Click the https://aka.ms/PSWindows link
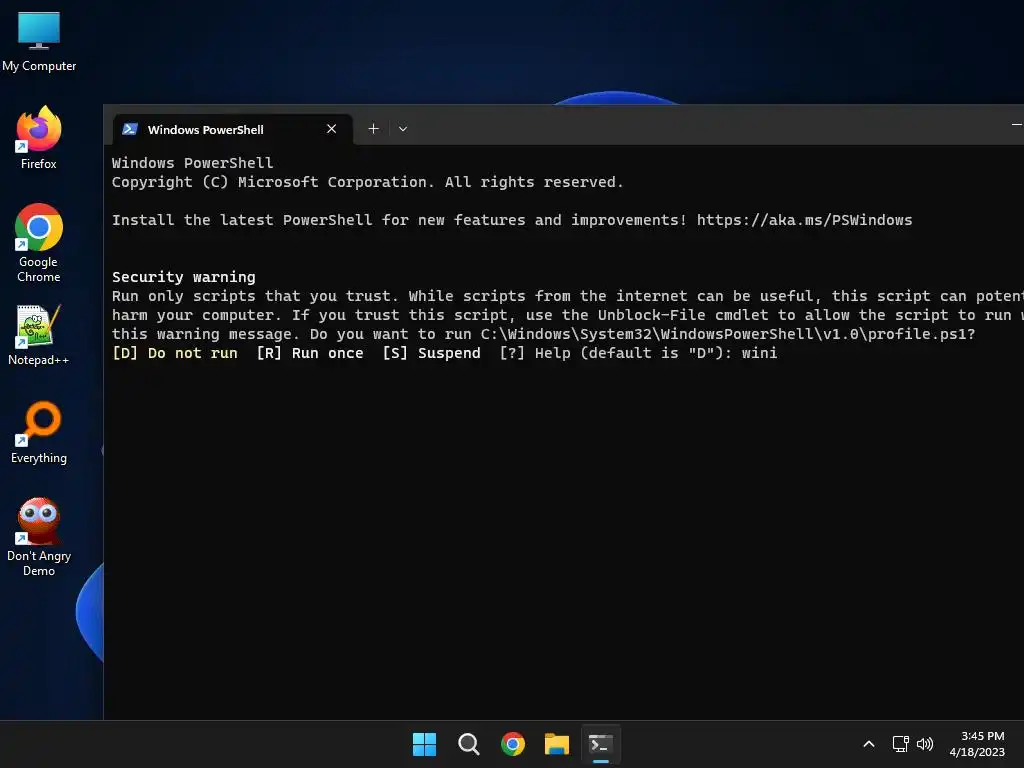Screen dimensions: 1024x768 [804, 220]
